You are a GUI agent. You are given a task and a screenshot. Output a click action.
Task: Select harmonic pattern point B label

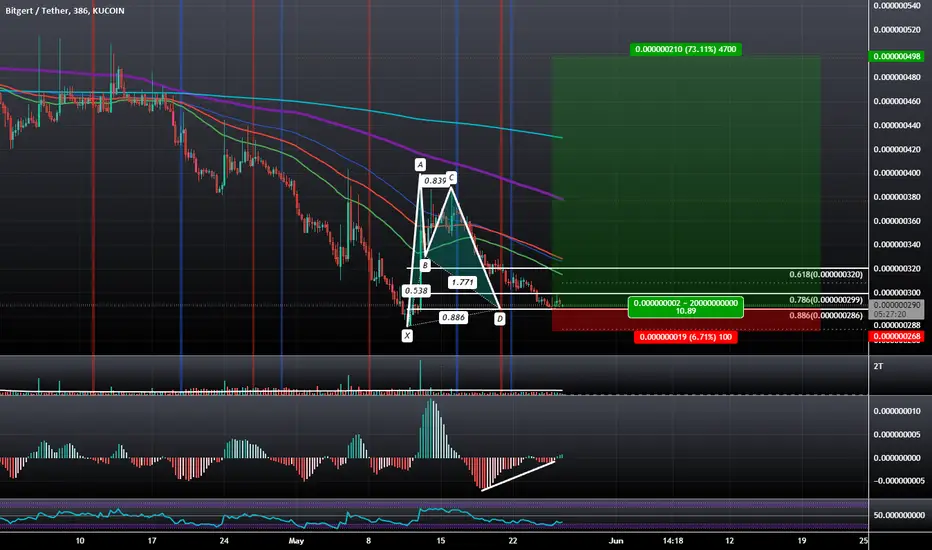(x=425, y=265)
